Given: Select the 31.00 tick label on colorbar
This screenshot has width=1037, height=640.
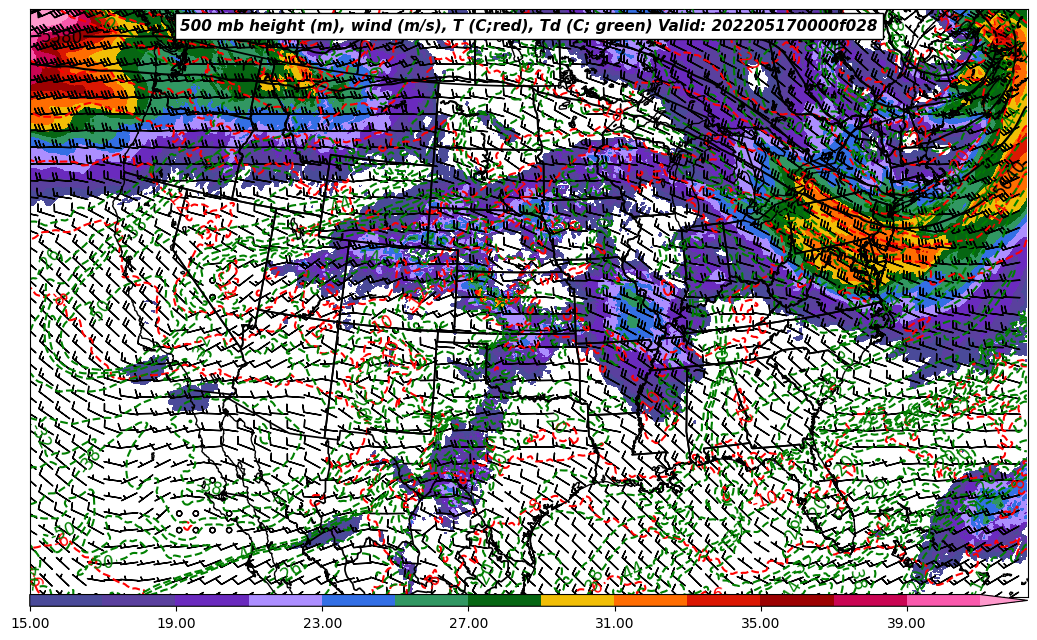Looking at the screenshot, I should coord(614,623).
